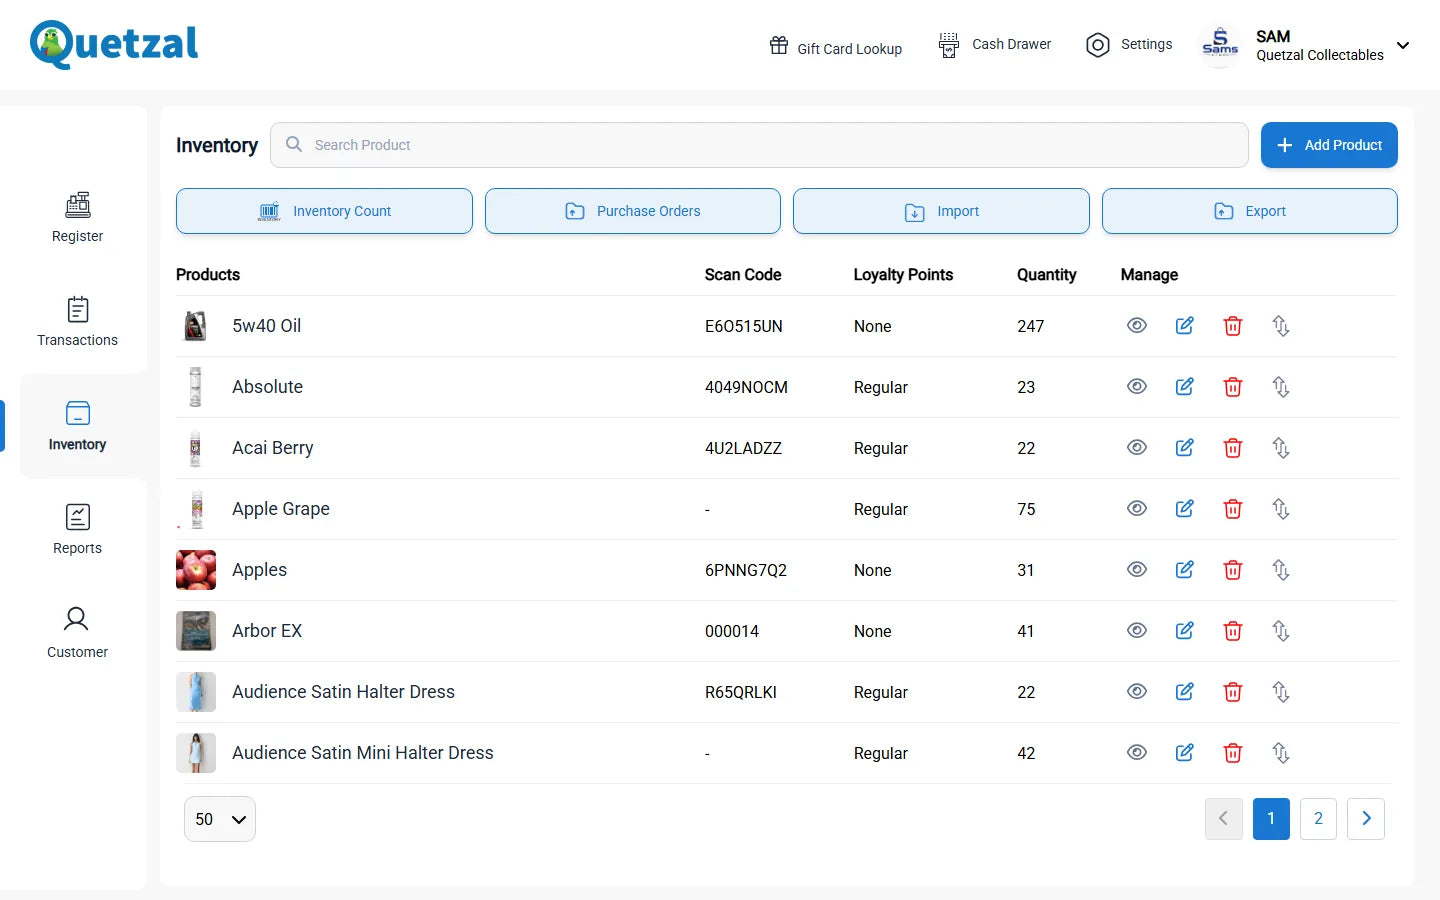Image resolution: width=1440 pixels, height=900 pixels.
Task: Edit the Apple Grape product
Action: (x=1185, y=509)
